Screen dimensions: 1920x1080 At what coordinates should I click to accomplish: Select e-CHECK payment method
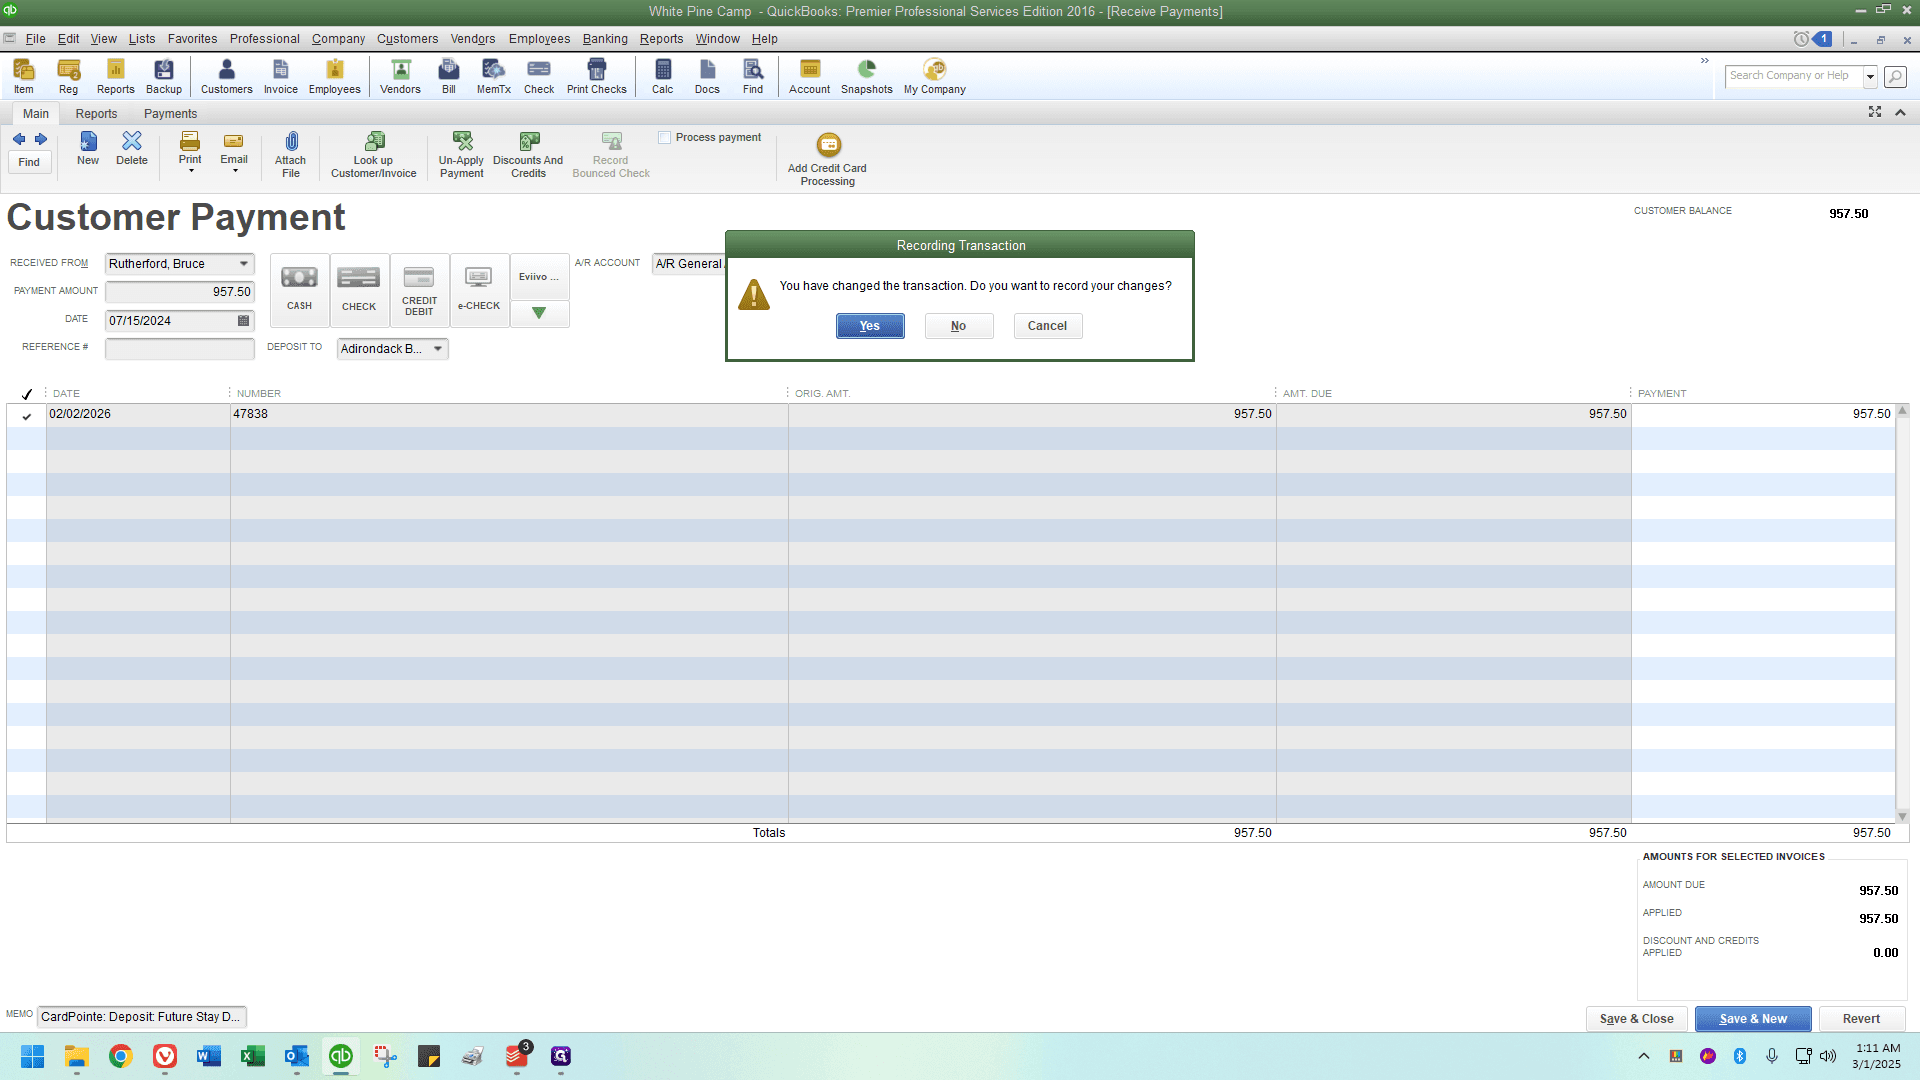(x=479, y=290)
